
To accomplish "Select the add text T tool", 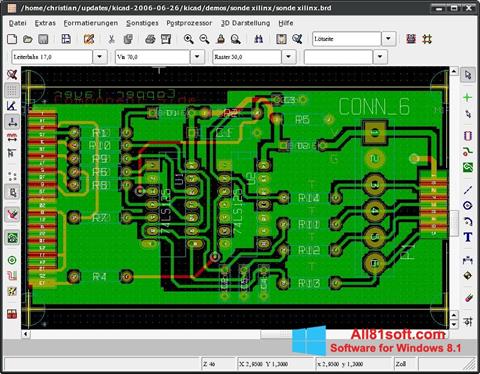I will 468,237.
